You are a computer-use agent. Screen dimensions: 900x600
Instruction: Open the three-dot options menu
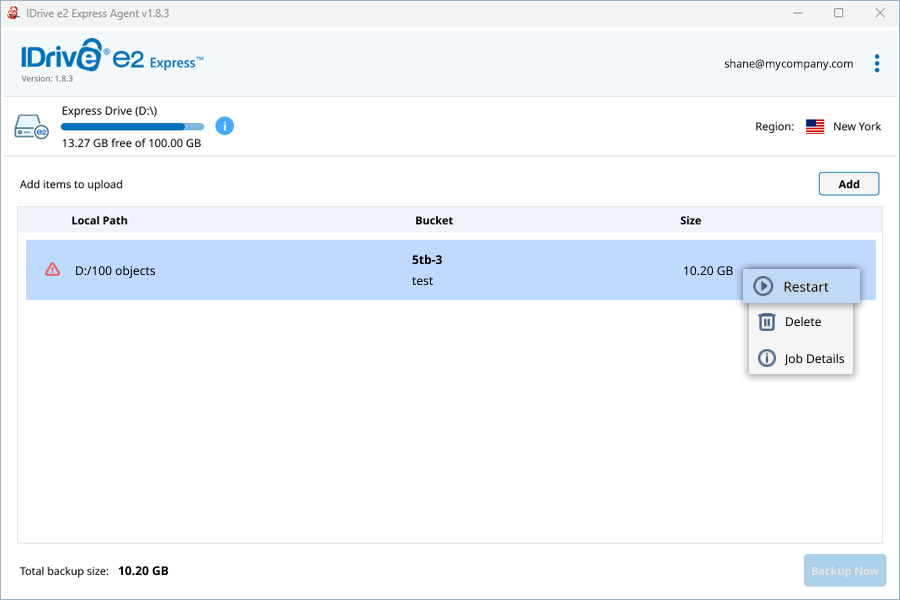(876, 63)
